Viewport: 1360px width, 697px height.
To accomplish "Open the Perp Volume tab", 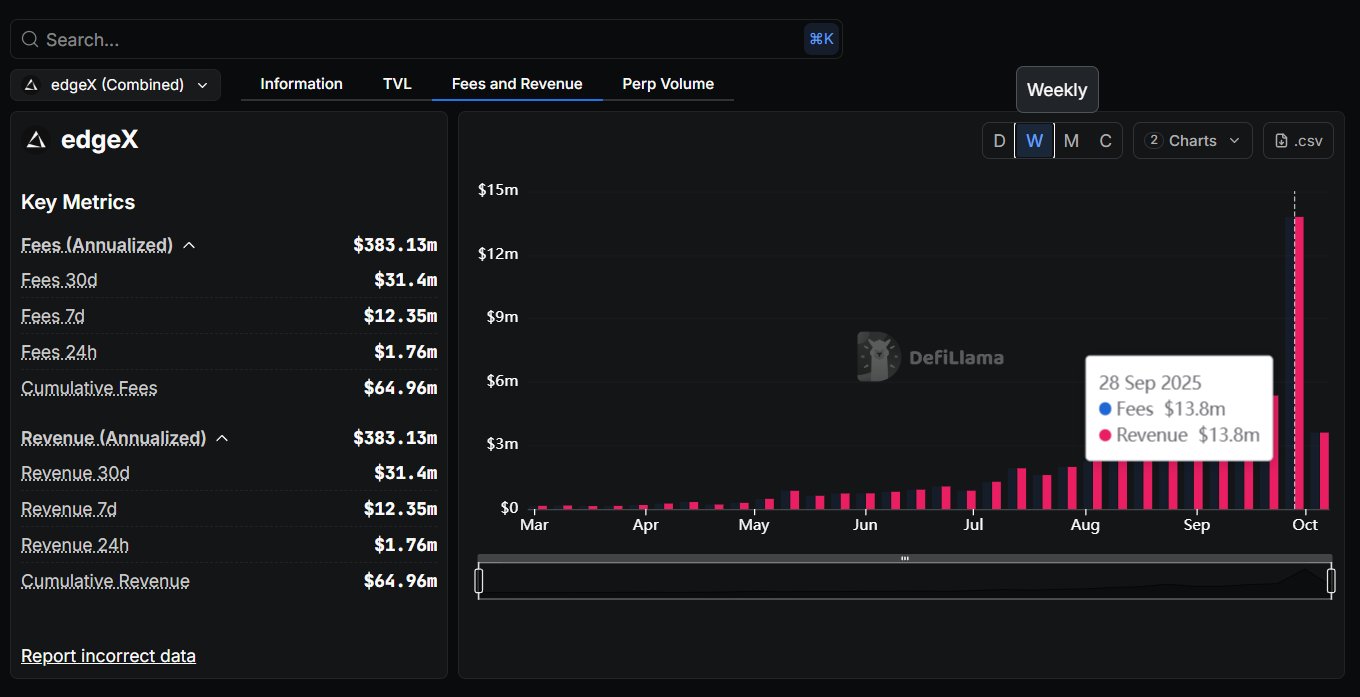I will tap(667, 84).
